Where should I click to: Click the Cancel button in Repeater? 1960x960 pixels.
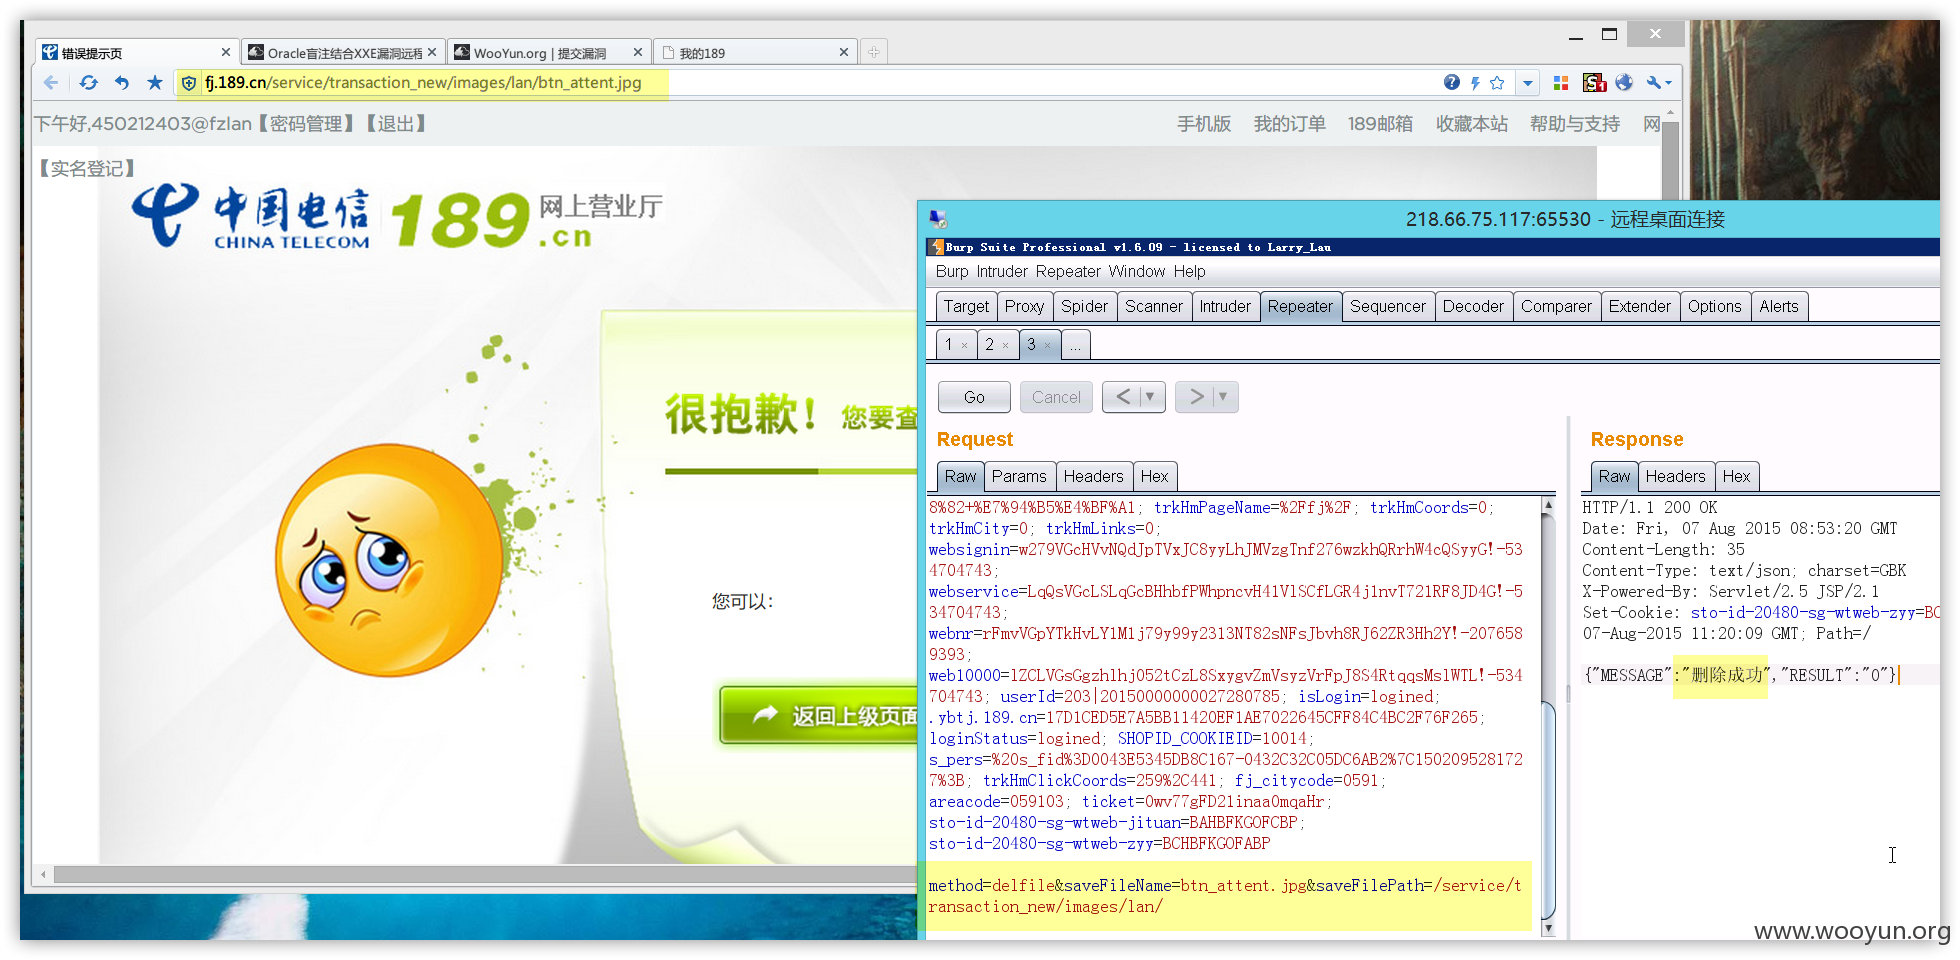click(1056, 397)
